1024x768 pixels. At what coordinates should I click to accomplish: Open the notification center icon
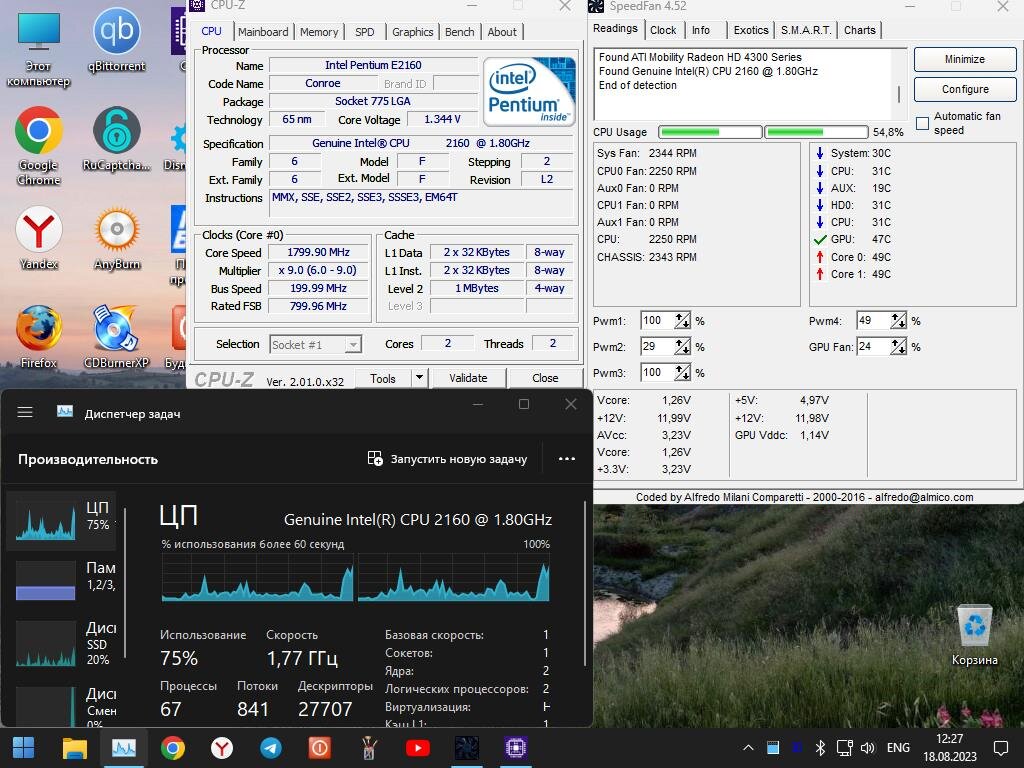pos(1000,748)
